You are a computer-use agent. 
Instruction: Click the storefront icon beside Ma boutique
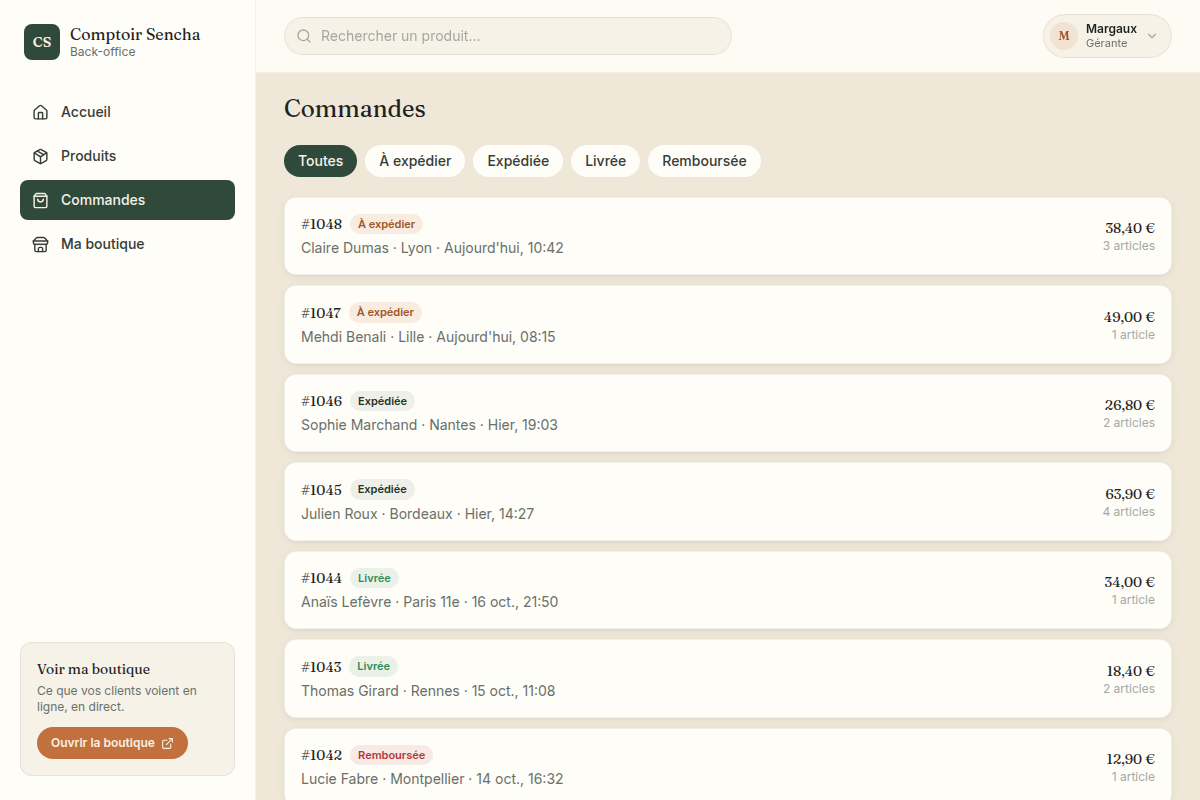pyautogui.click(x=40, y=244)
